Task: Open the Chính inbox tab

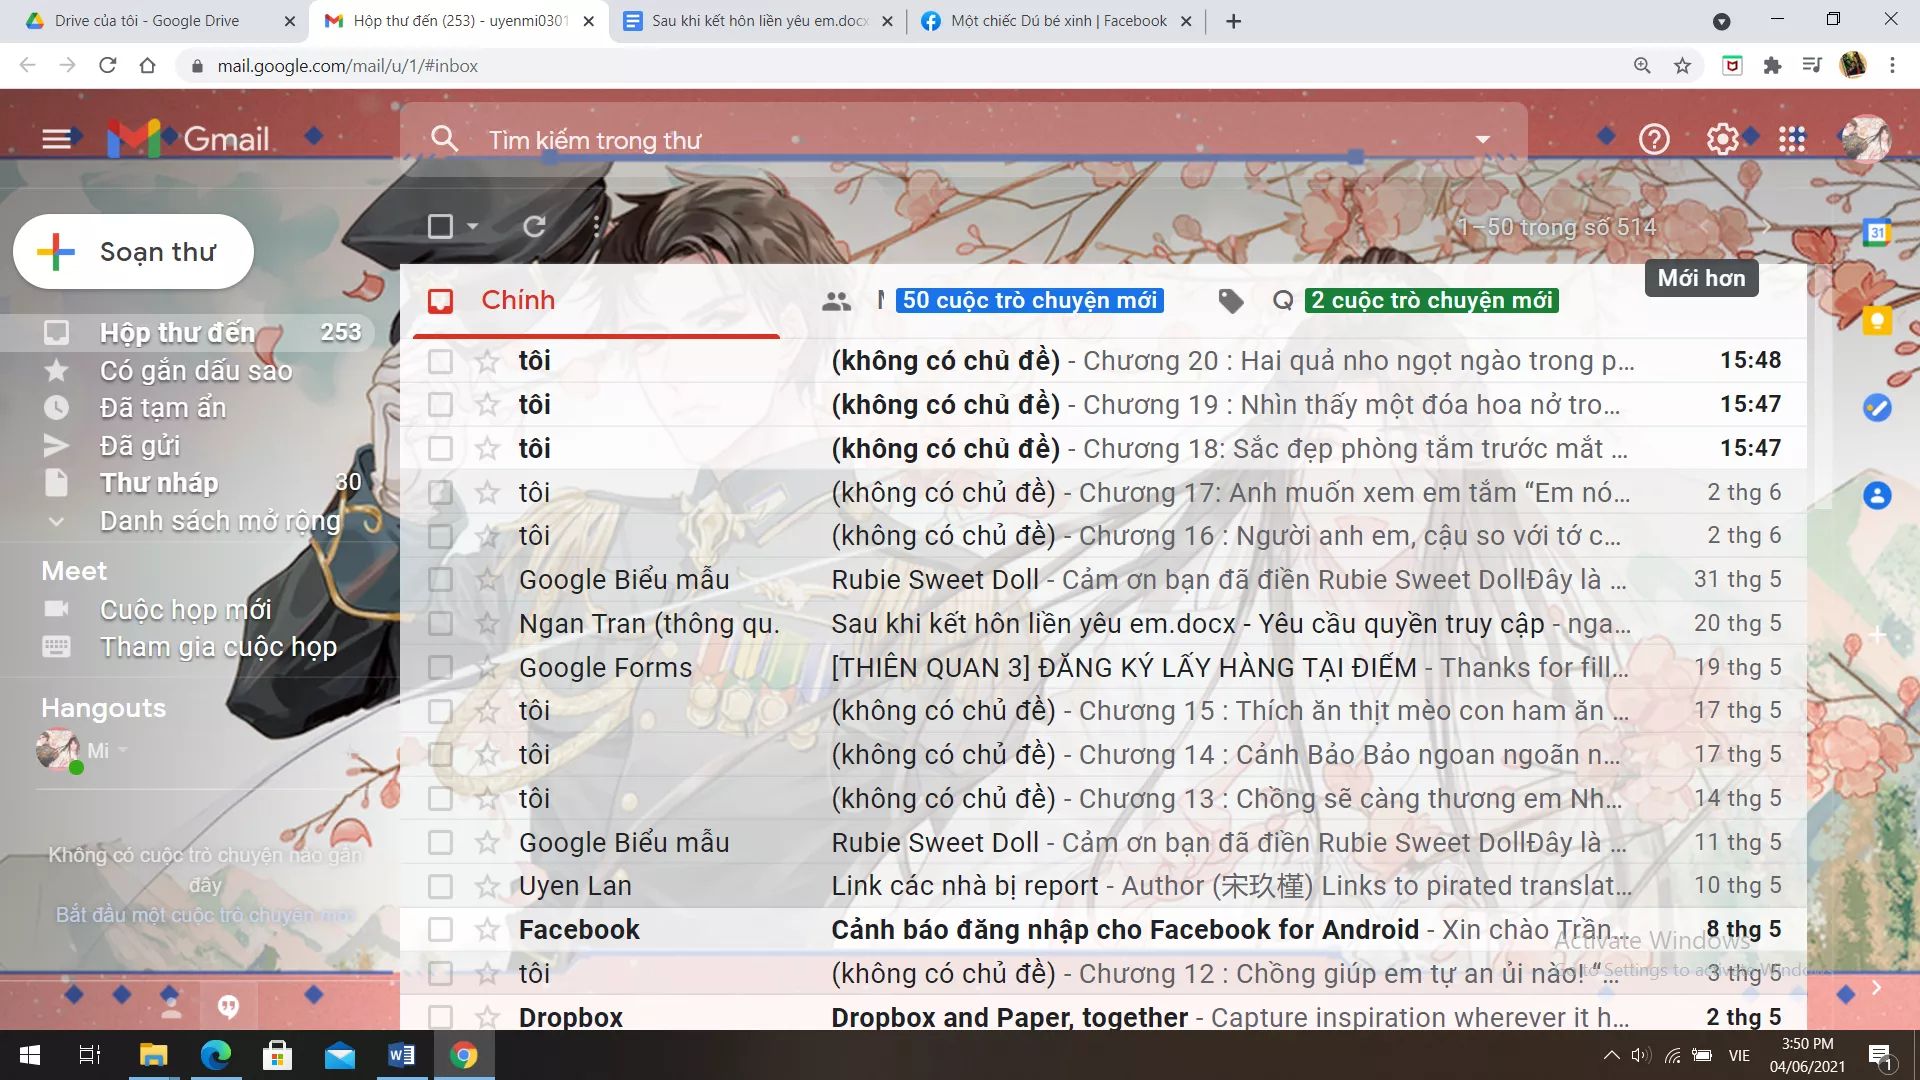Action: tap(596, 301)
